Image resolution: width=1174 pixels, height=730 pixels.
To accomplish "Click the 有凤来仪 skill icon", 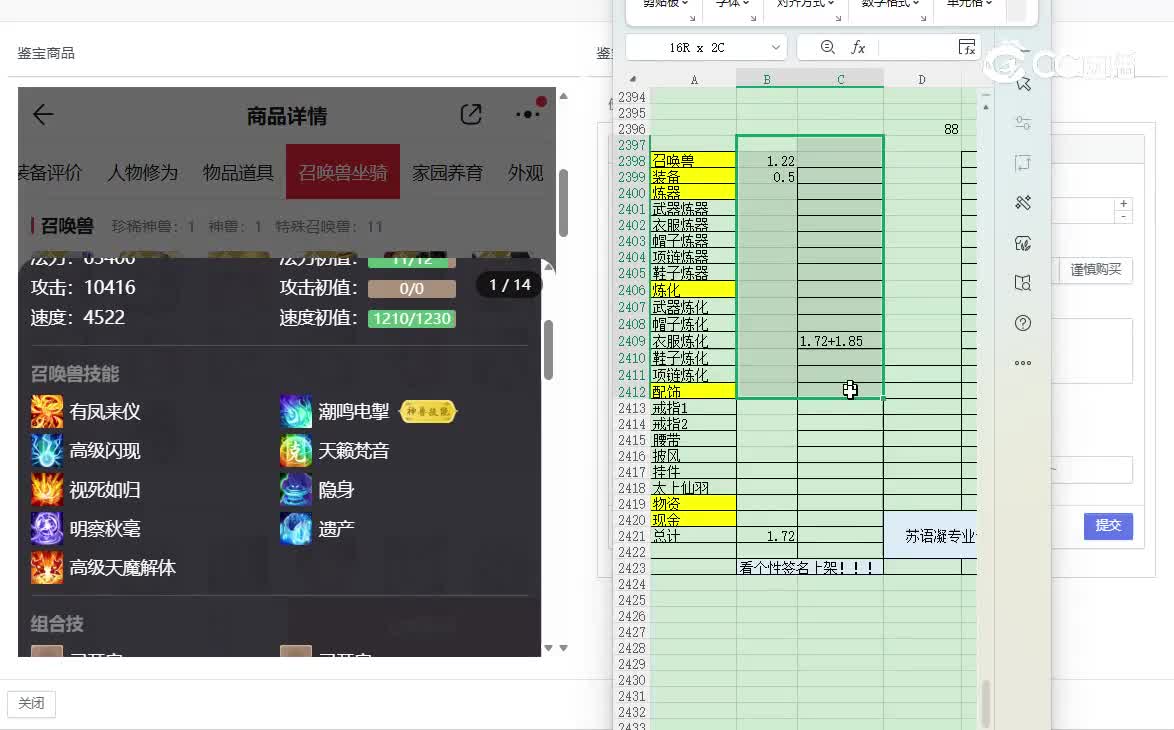I will (x=47, y=411).
